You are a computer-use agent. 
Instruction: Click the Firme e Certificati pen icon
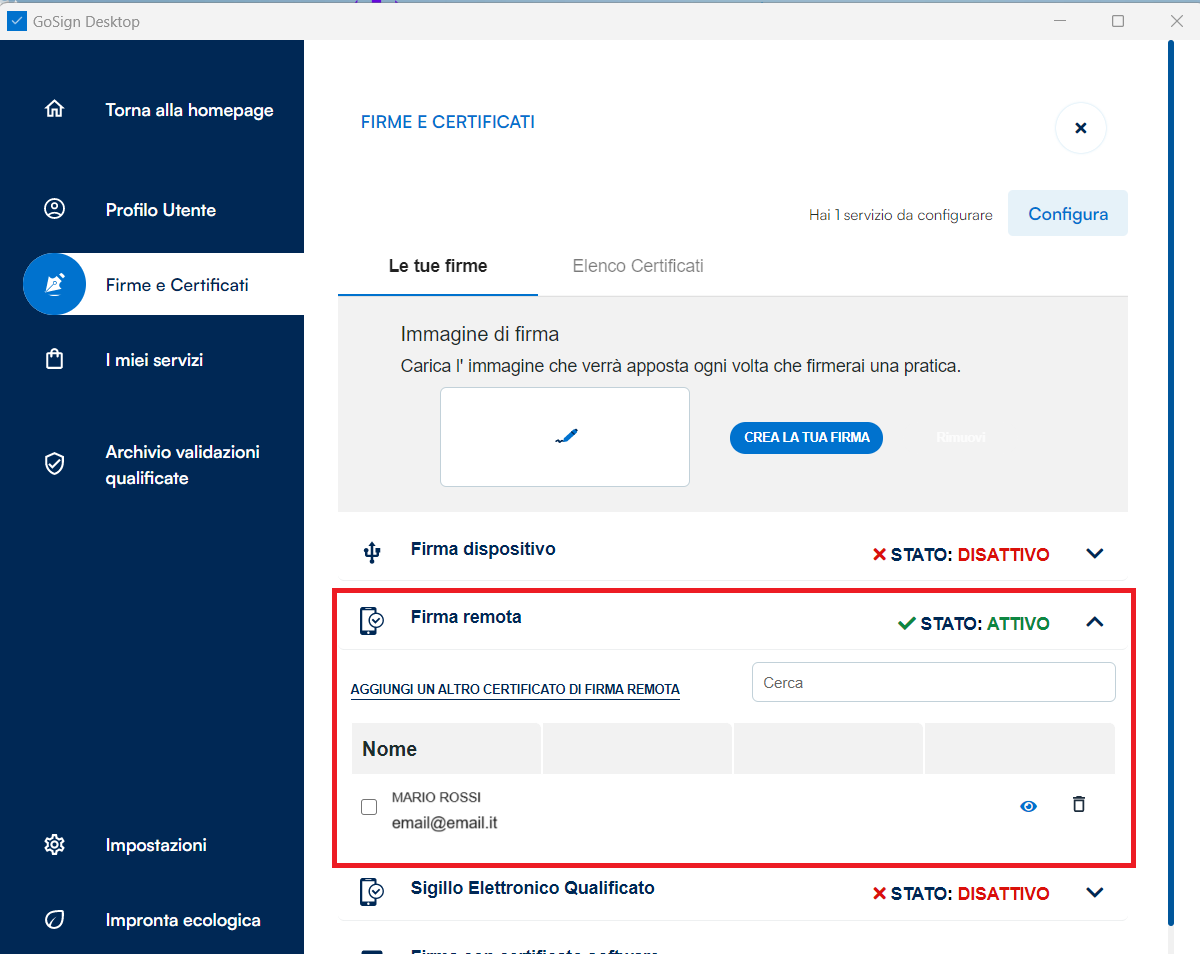pos(55,285)
